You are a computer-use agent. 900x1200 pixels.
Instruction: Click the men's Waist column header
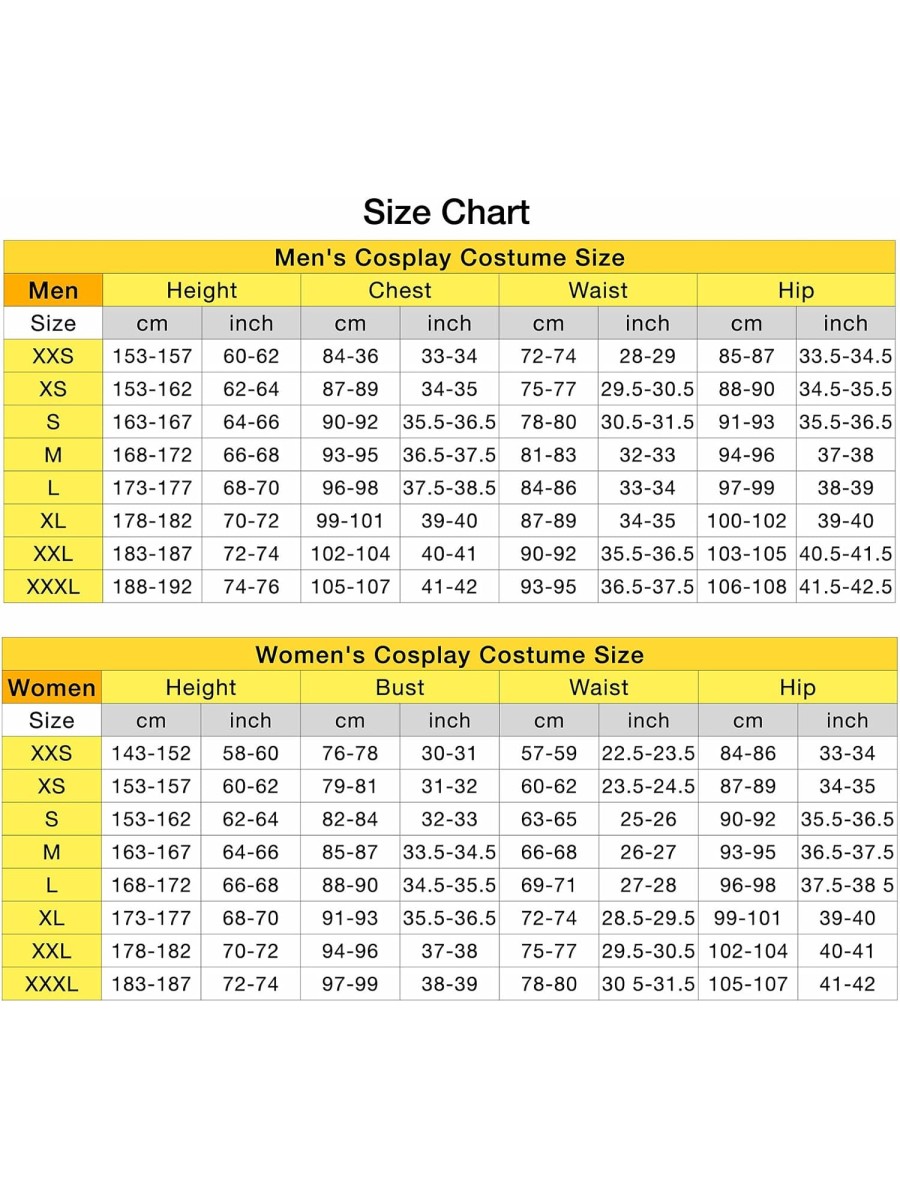click(598, 291)
